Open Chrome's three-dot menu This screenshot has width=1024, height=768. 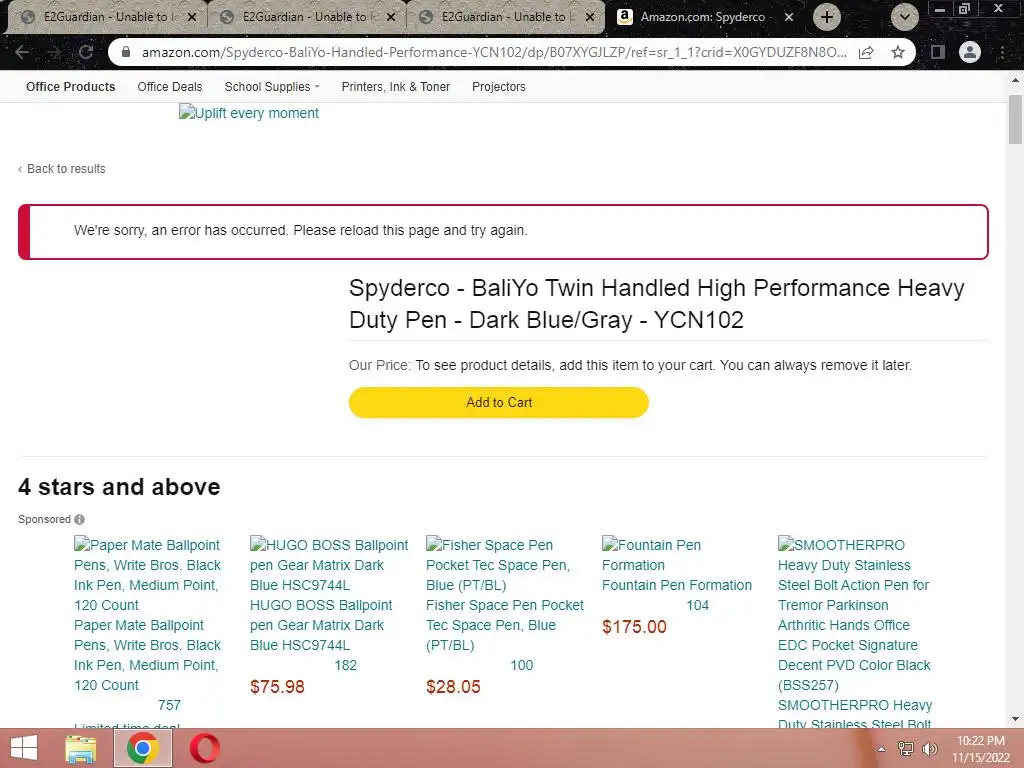pyautogui.click(x=1002, y=52)
